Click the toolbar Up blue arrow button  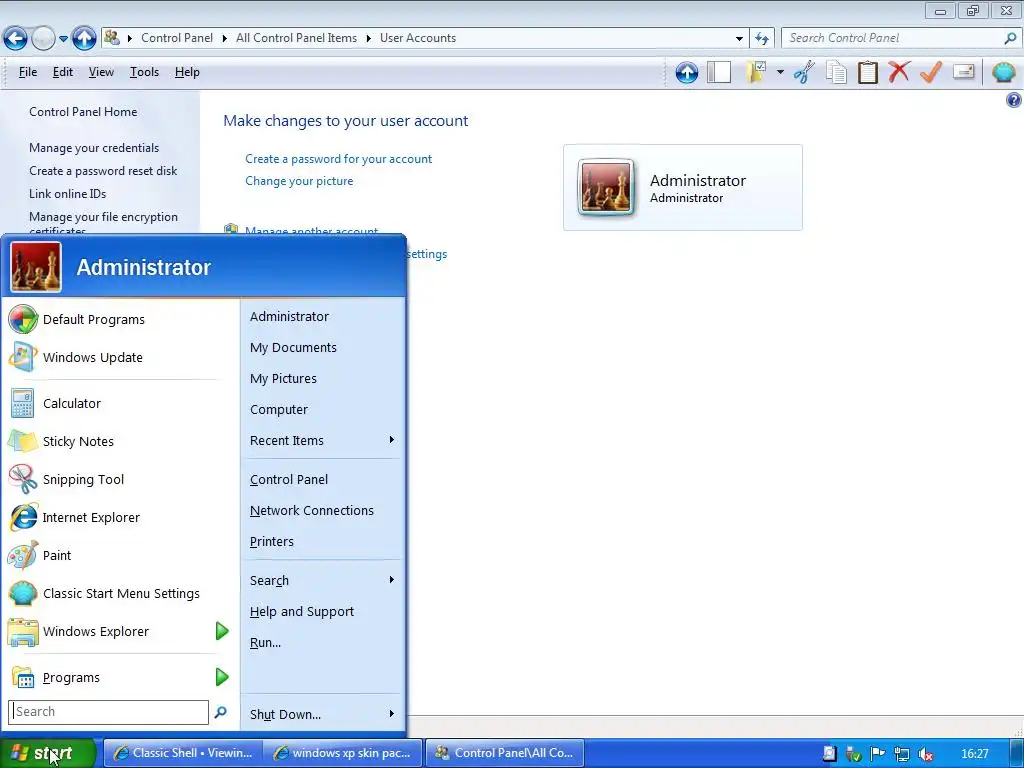(687, 72)
